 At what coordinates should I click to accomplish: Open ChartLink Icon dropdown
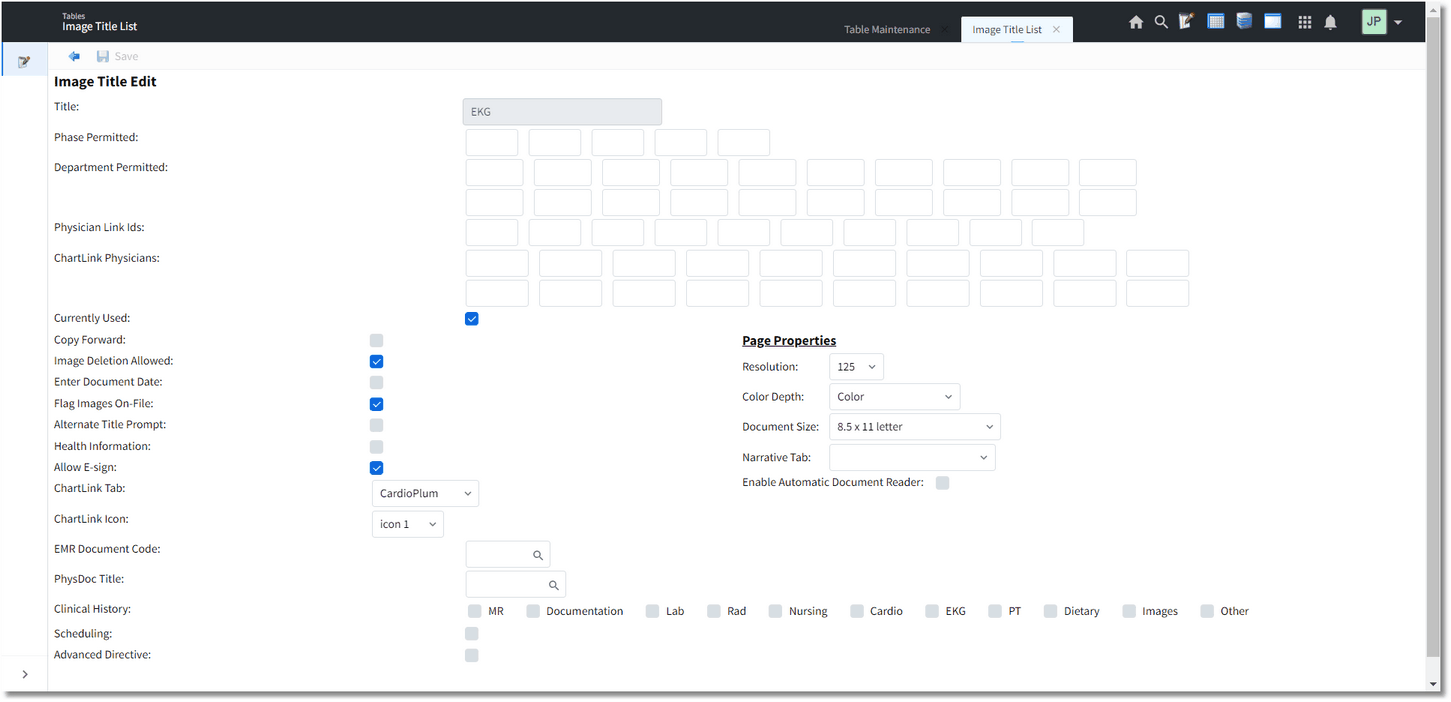408,524
